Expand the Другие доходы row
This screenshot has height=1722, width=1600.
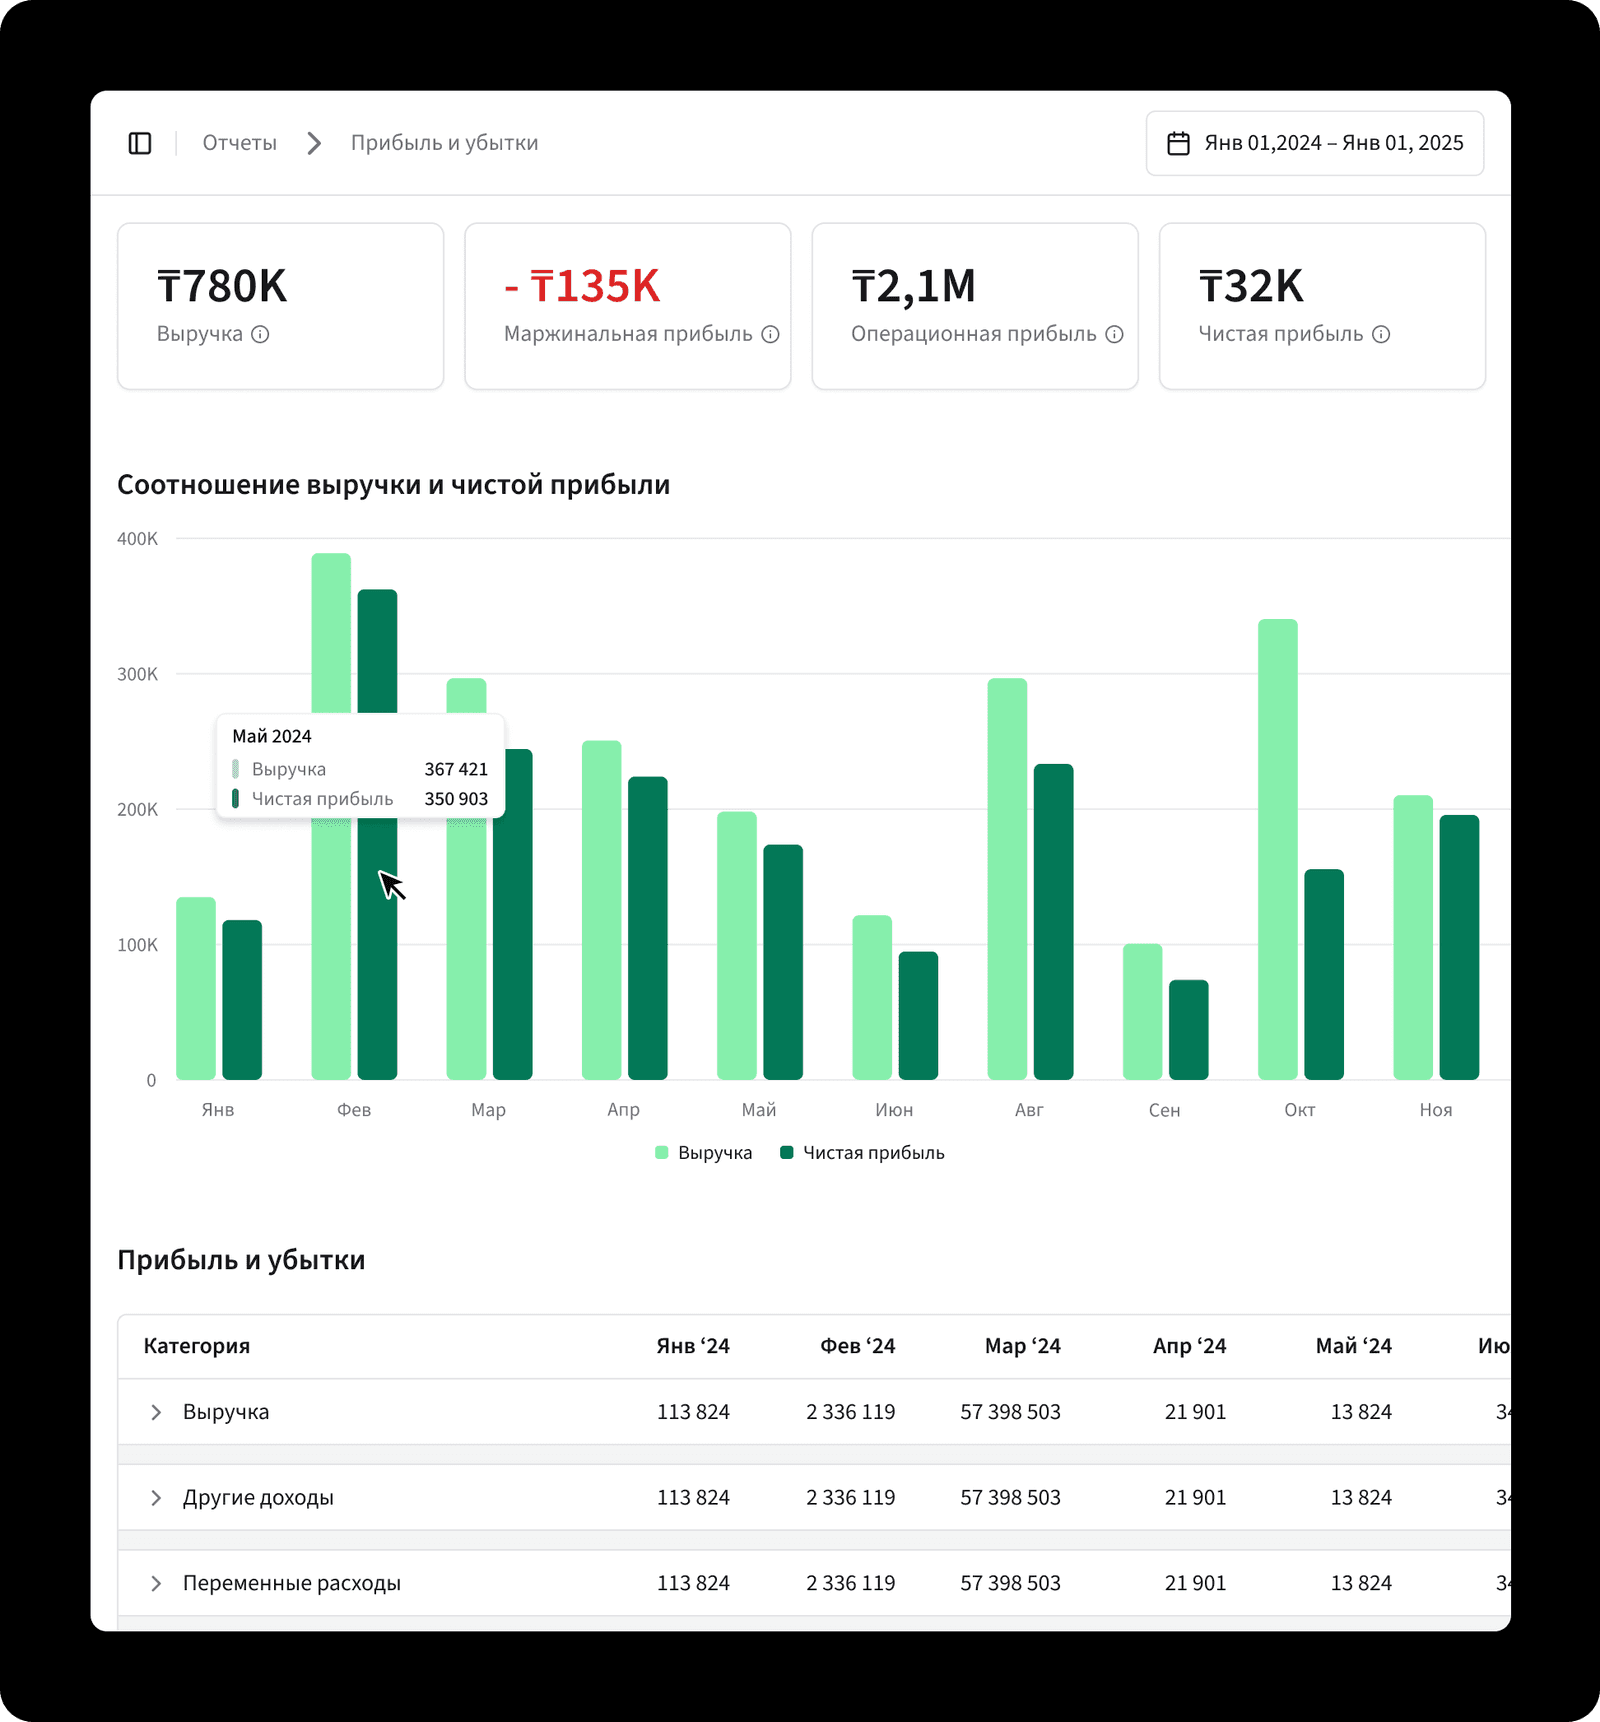pos(156,1498)
